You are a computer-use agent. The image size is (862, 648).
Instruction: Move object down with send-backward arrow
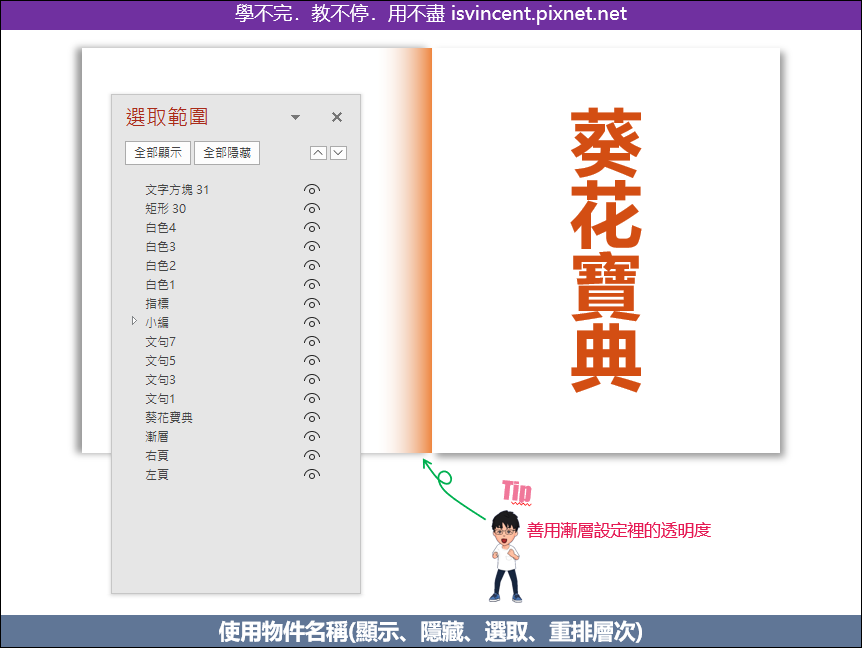click(x=339, y=153)
